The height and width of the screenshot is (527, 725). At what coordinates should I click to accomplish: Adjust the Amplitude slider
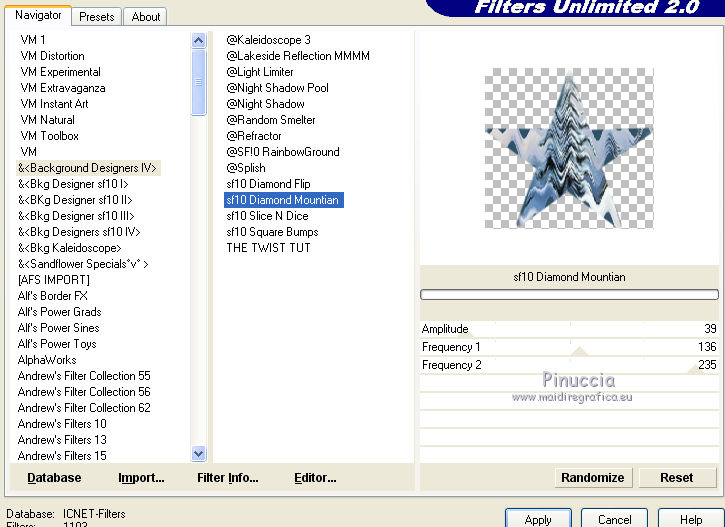[569, 329]
